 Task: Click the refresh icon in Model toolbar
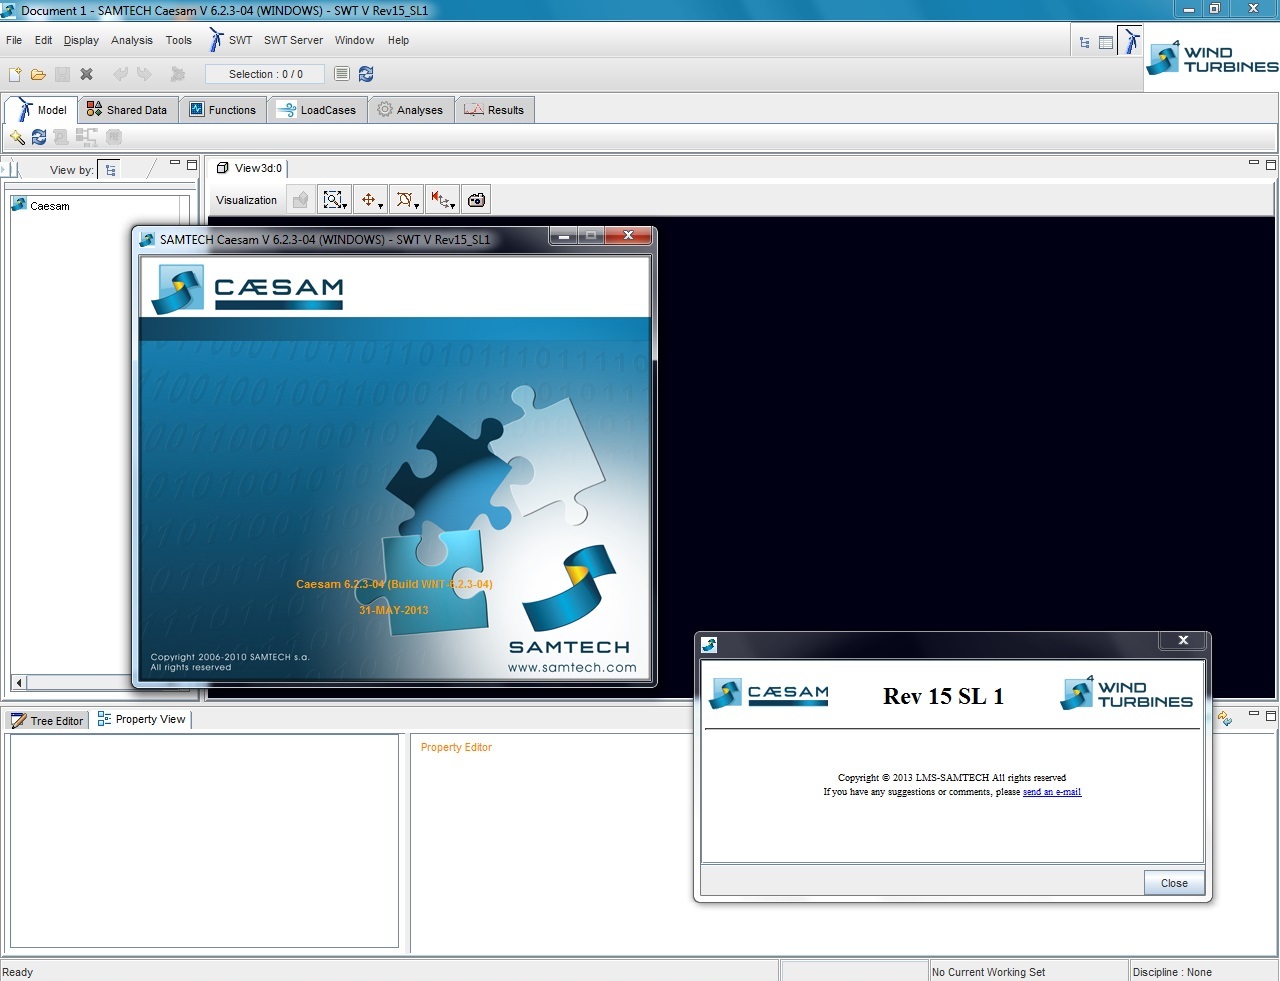tap(39, 137)
